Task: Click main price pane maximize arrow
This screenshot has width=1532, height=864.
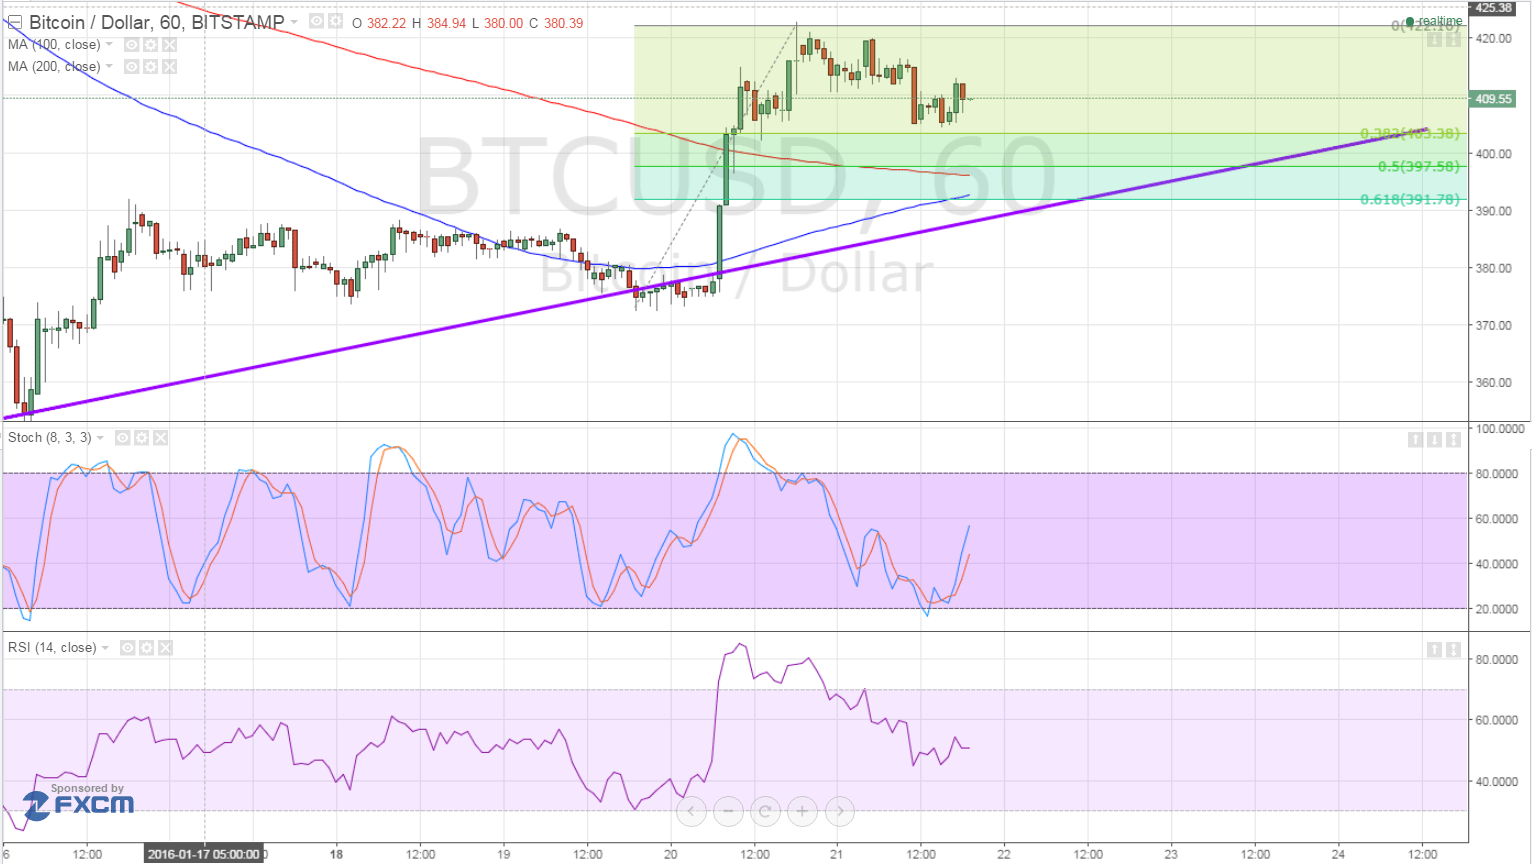Action: pyautogui.click(x=1454, y=40)
